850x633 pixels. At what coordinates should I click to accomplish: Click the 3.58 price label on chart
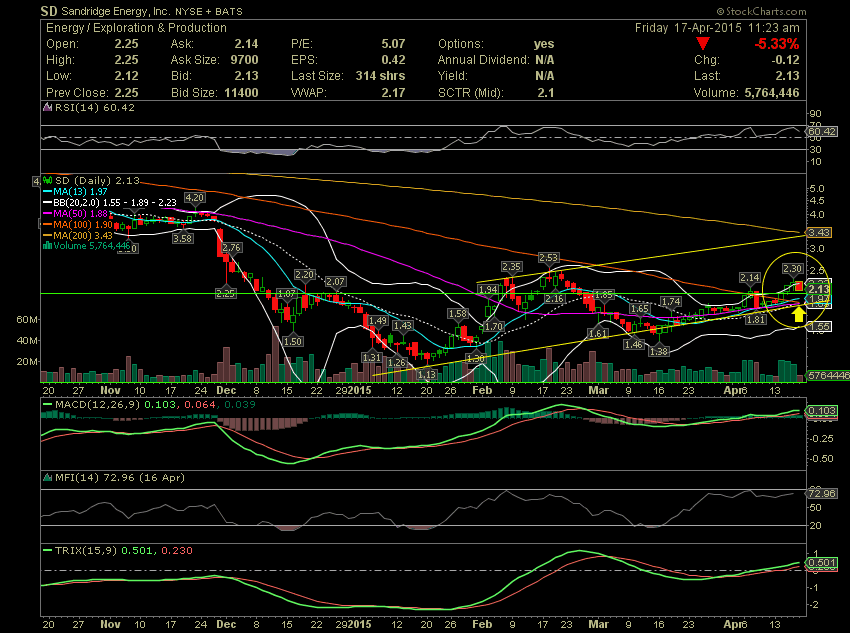[x=183, y=238]
